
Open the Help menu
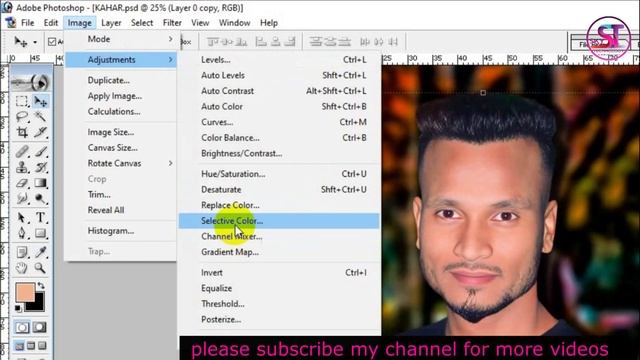coord(269,23)
